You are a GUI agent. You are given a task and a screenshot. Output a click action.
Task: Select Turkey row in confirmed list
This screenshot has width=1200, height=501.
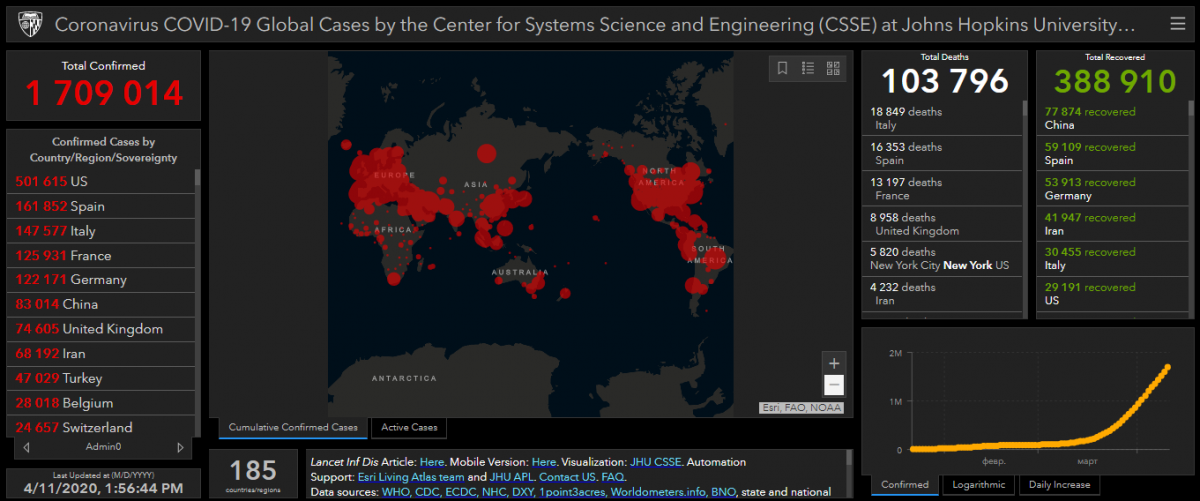100,378
